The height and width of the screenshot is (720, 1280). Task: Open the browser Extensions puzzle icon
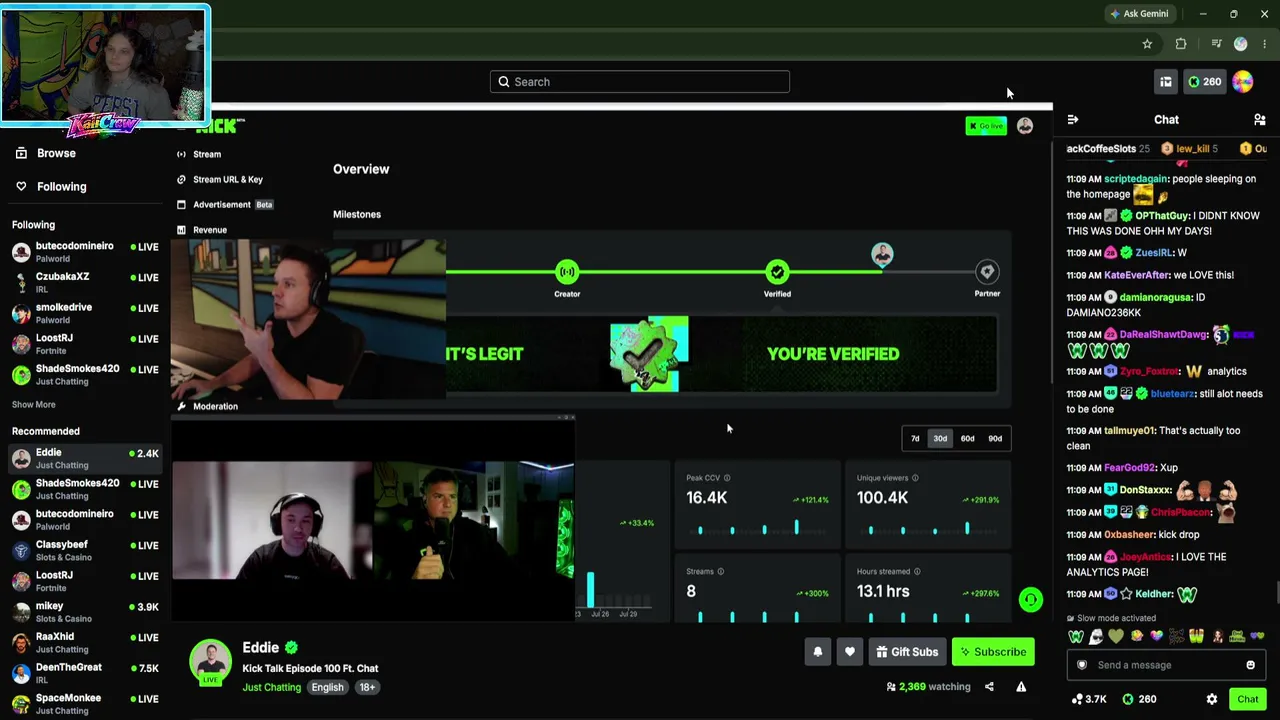1181,44
